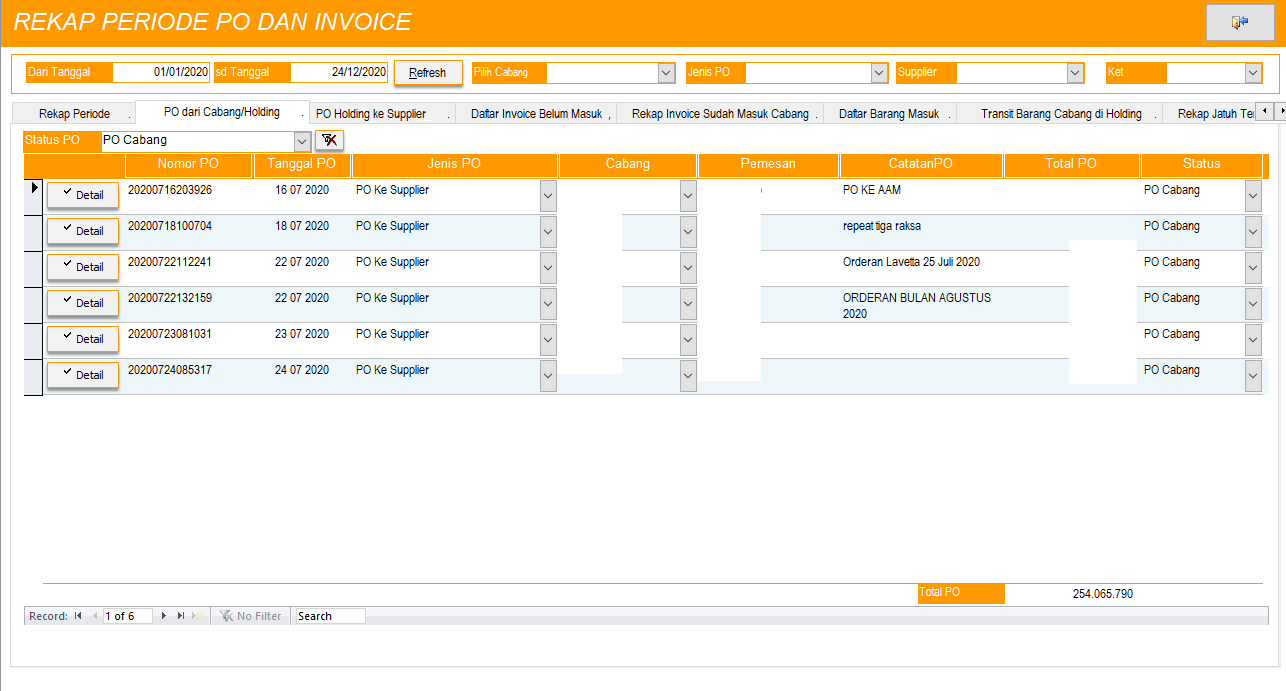The height and width of the screenshot is (691, 1286).
Task: Clear the Status PO filter icon
Action: (x=329, y=140)
